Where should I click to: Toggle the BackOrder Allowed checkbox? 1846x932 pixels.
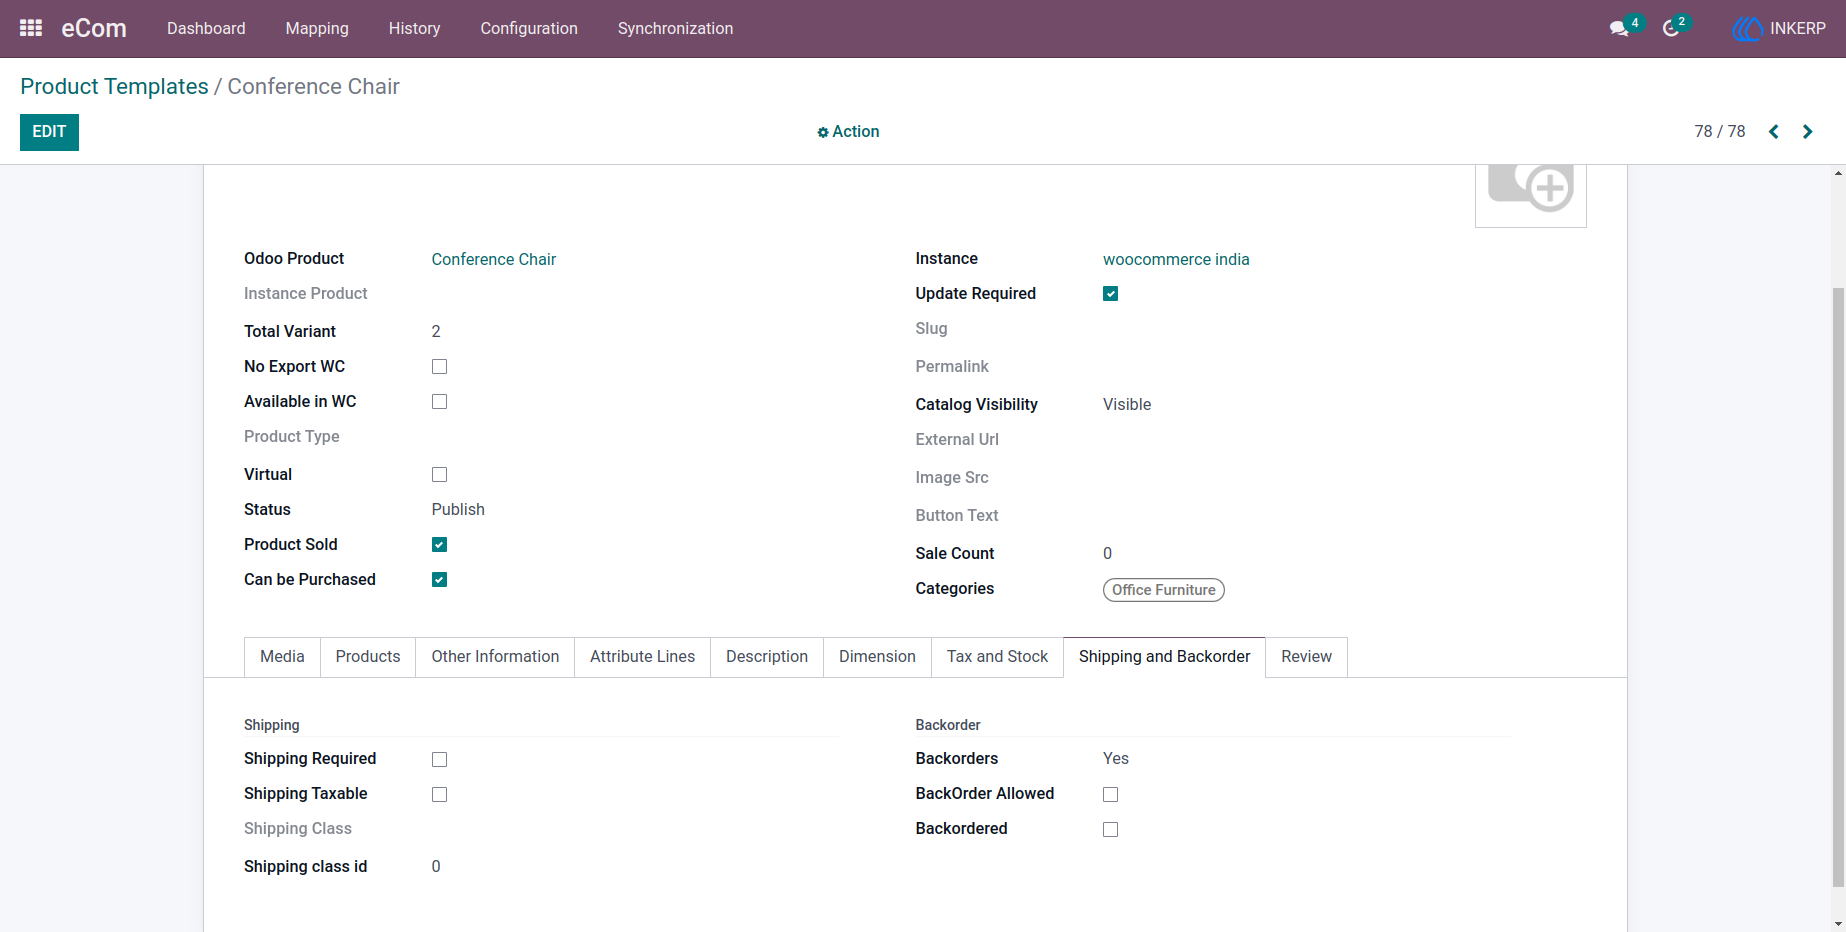(1110, 795)
